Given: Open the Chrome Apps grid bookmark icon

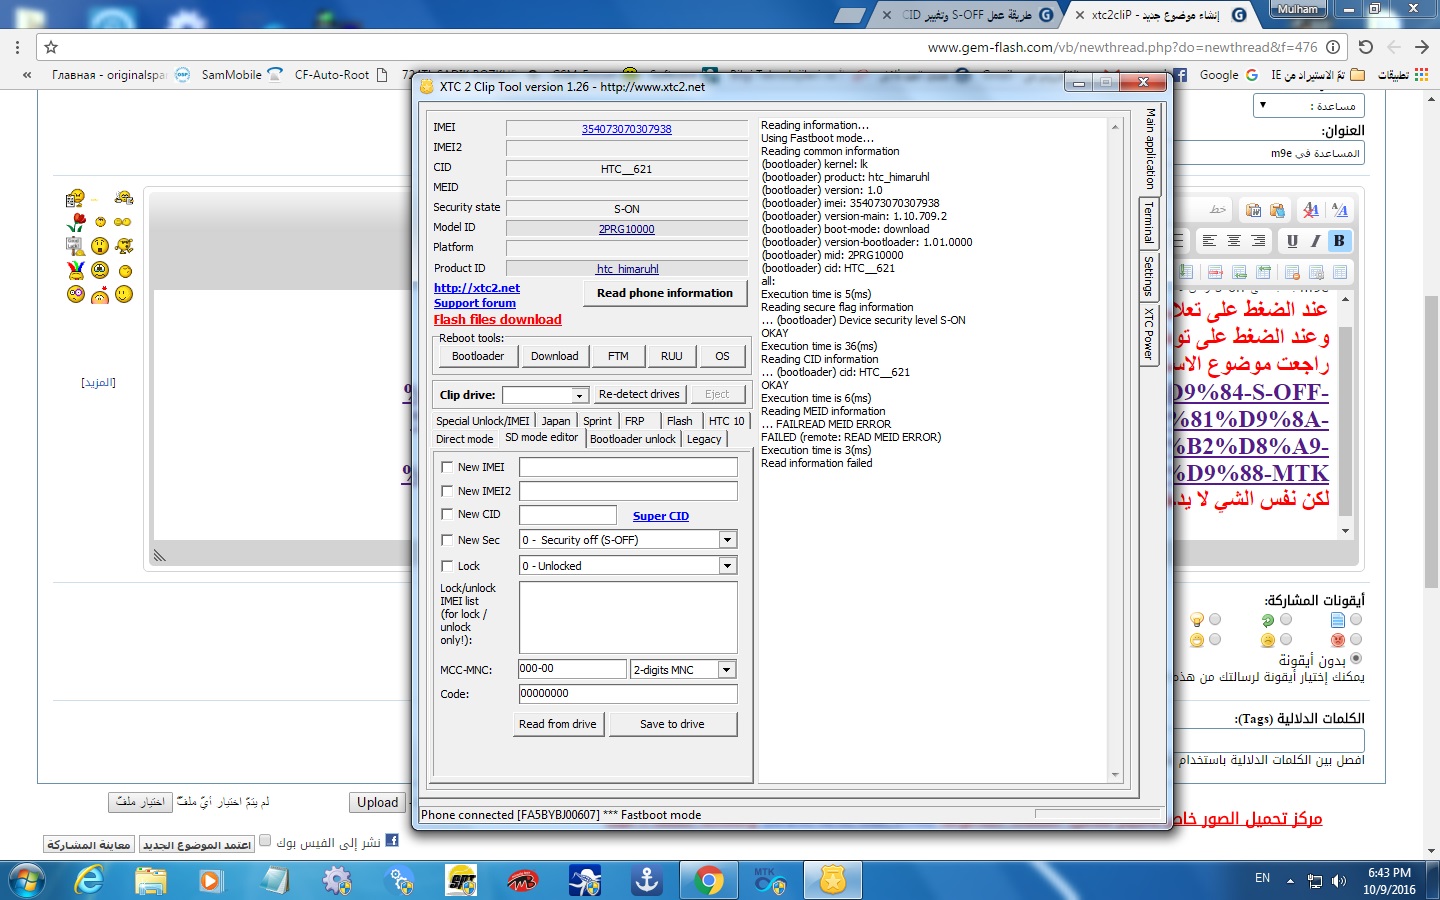Looking at the screenshot, I should pyautogui.click(x=1421, y=75).
